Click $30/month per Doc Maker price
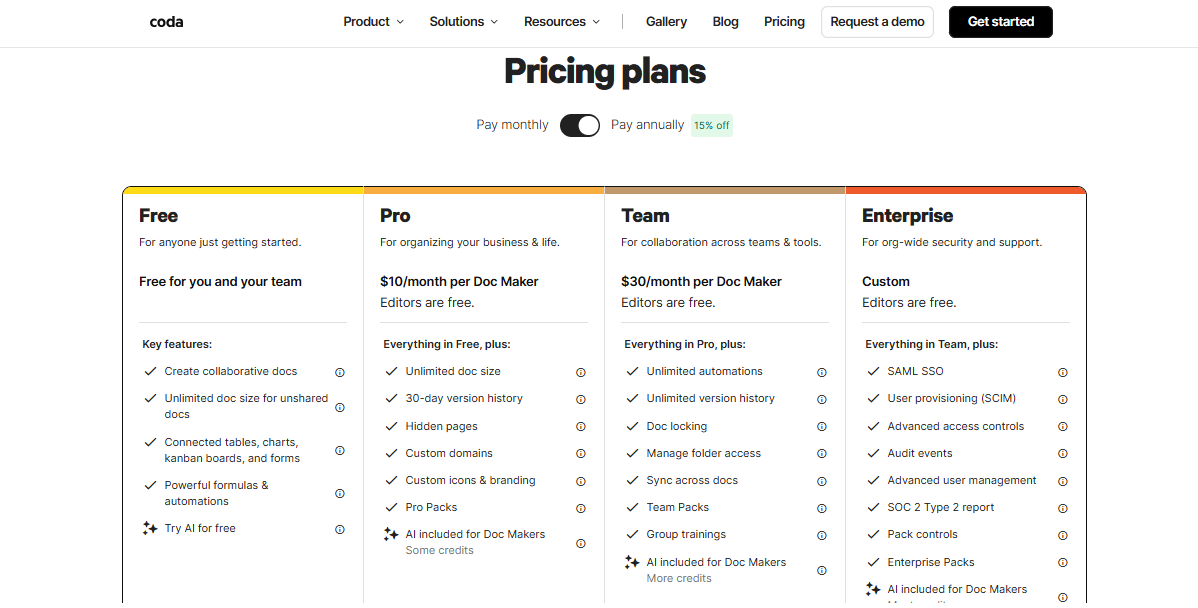The height and width of the screenshot is (608, 1198). (x=701, y=281)
